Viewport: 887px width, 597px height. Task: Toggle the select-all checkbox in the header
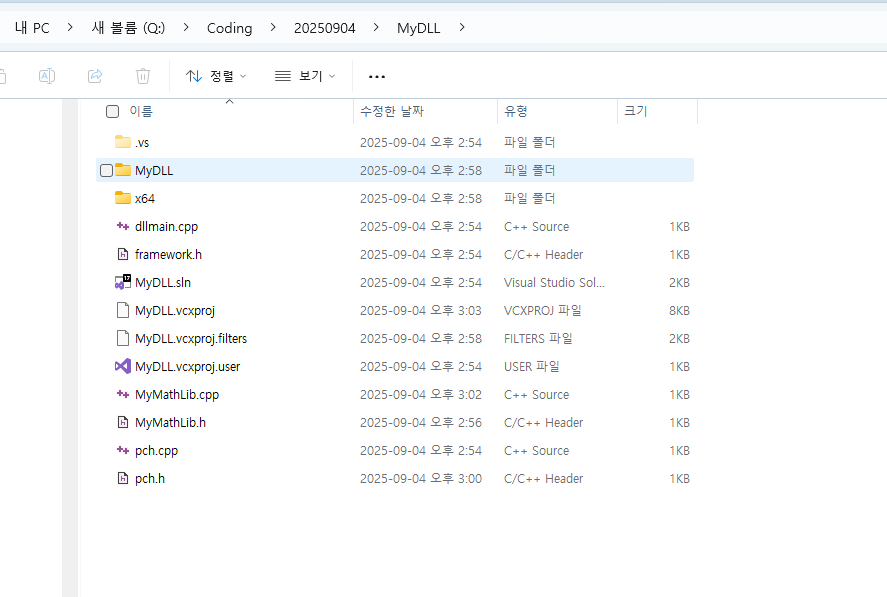[112, 112]
